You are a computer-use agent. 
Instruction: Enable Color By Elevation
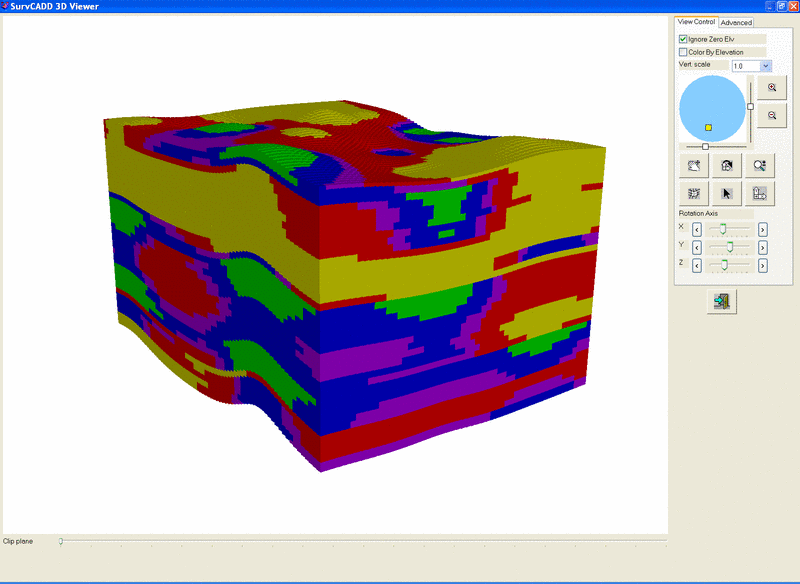point(683,51)
